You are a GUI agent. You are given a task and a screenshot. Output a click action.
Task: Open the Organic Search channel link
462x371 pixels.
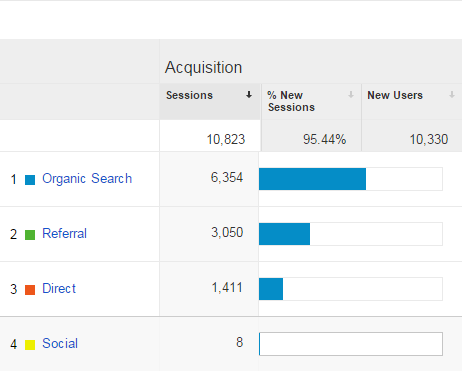coord(87,179)
